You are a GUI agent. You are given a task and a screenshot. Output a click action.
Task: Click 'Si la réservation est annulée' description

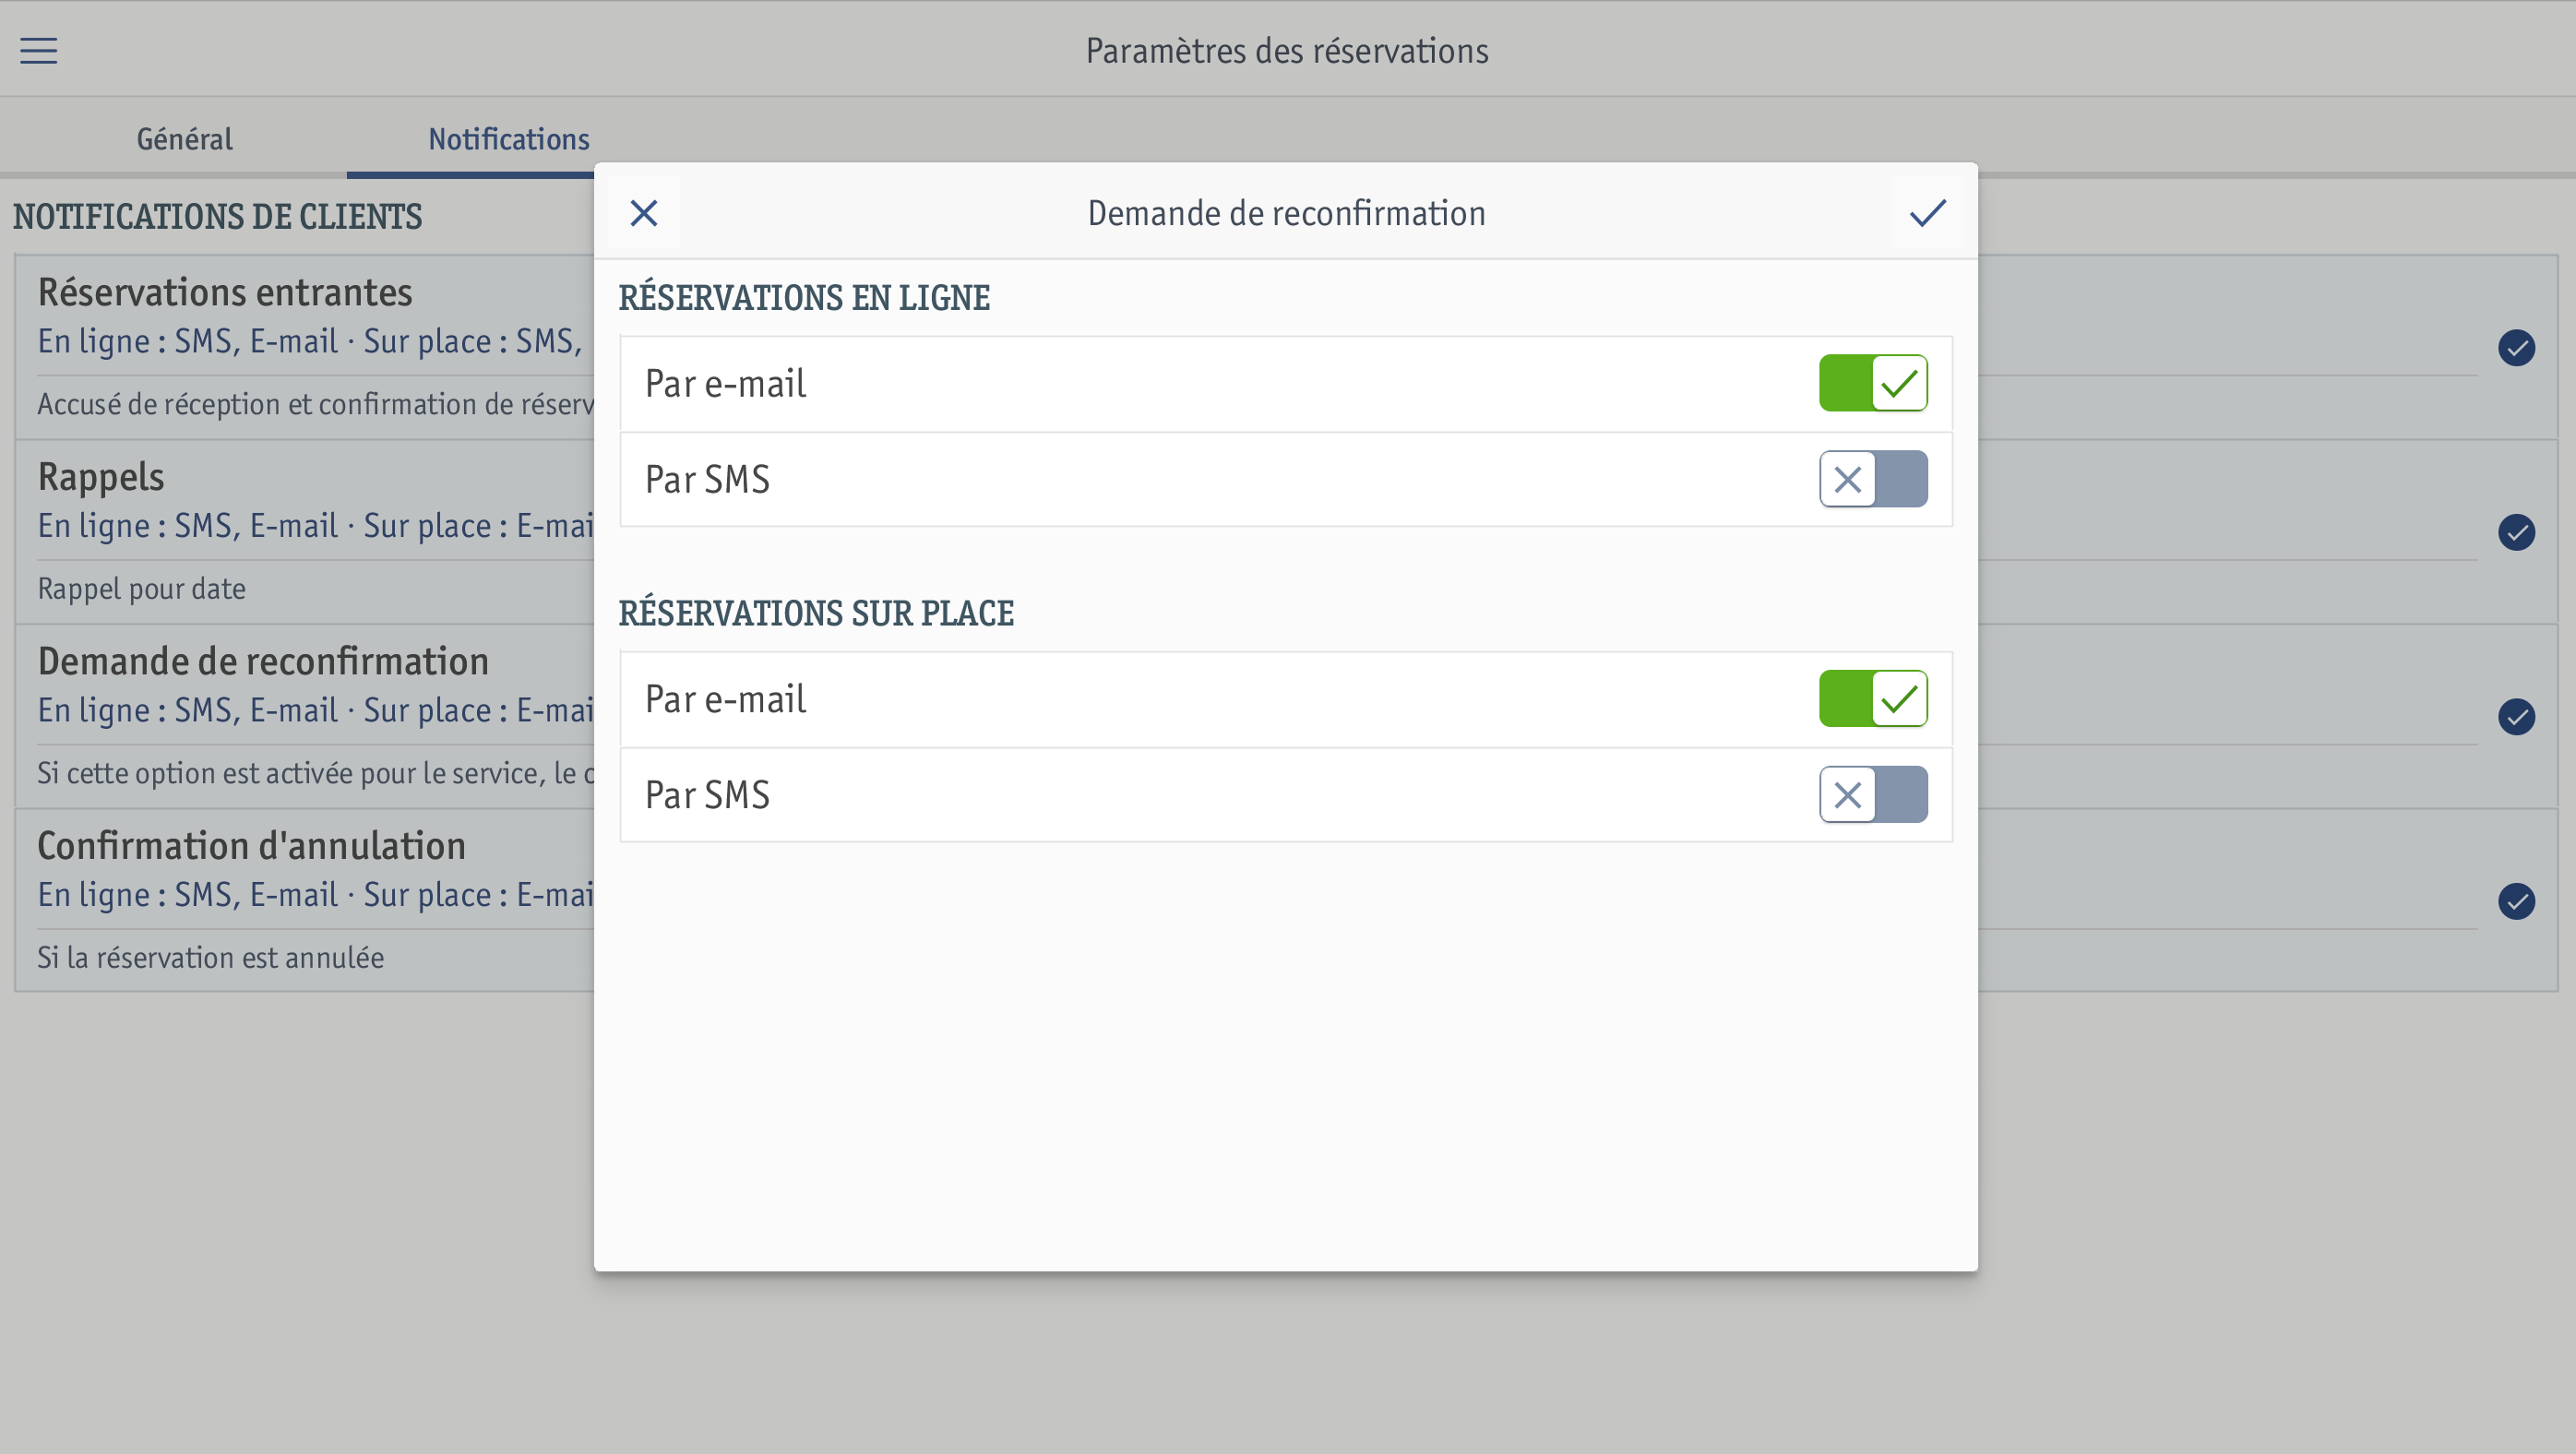click(x=210, y=958)
